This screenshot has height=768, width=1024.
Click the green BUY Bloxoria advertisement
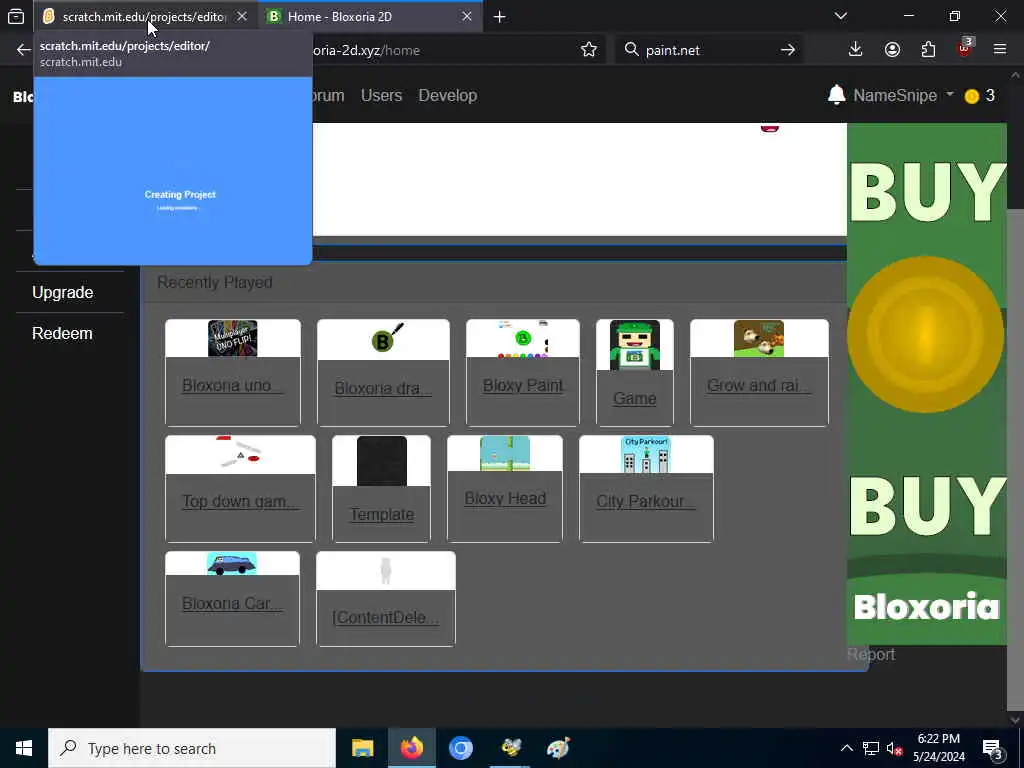[x=927, y=384]
